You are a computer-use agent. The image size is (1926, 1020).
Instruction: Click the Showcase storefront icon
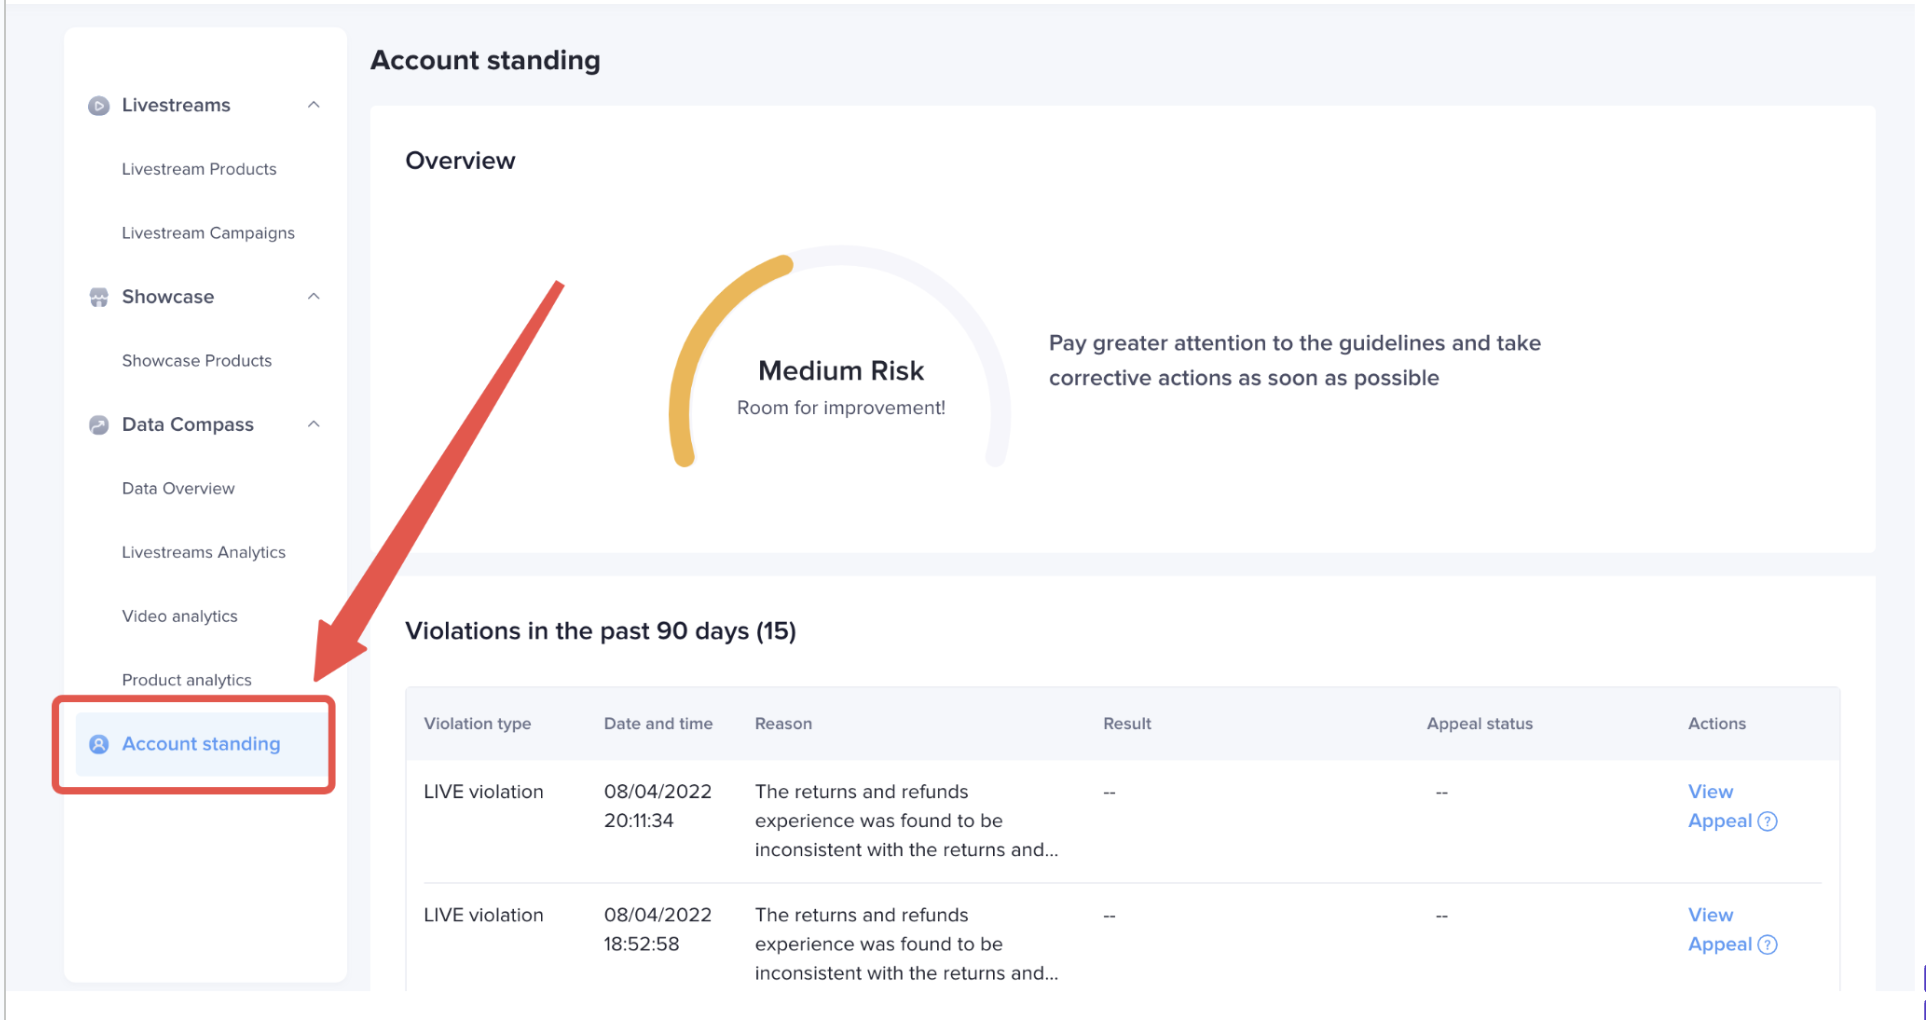(x=98, y=297)
